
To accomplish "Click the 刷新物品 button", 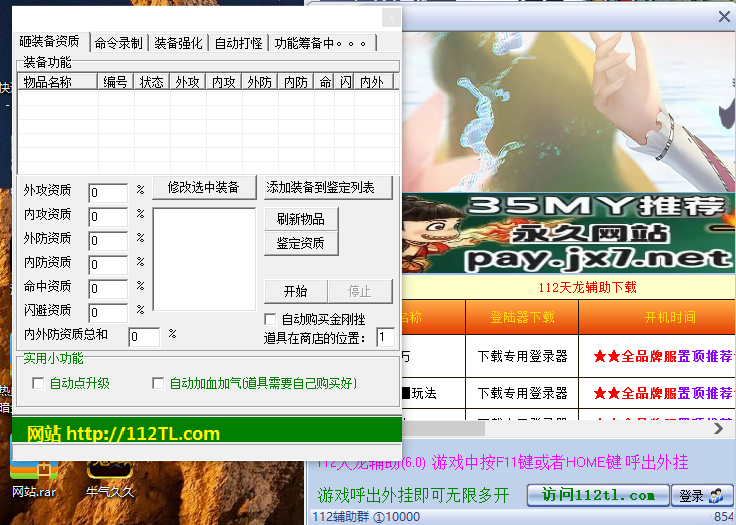I will click(x=300, y=219).
